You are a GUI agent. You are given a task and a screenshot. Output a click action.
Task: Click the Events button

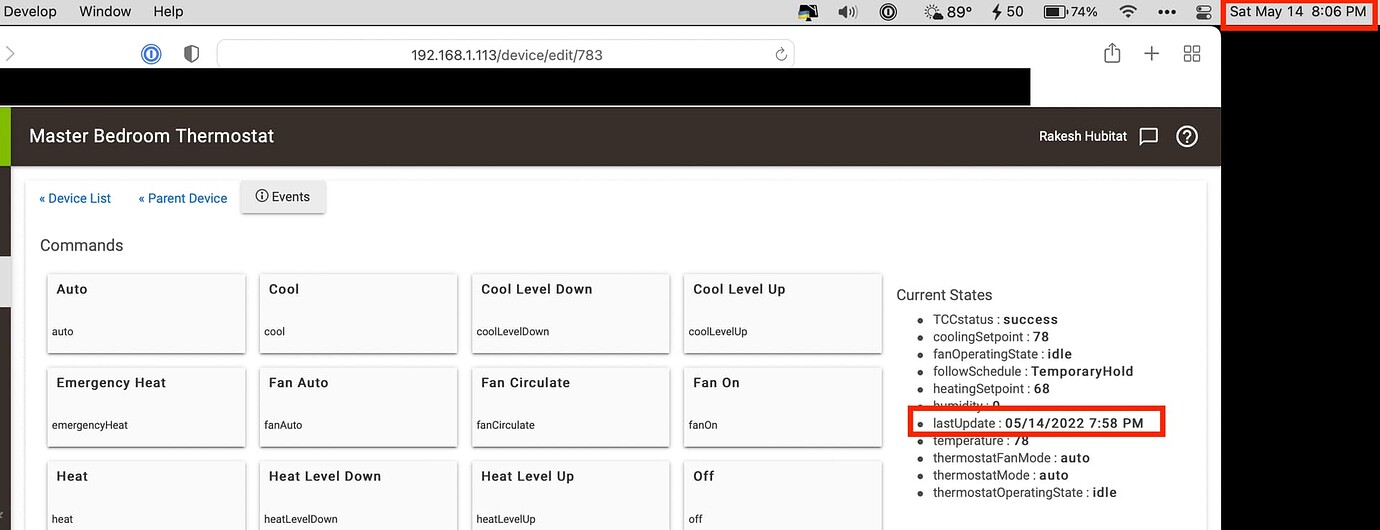283,197
